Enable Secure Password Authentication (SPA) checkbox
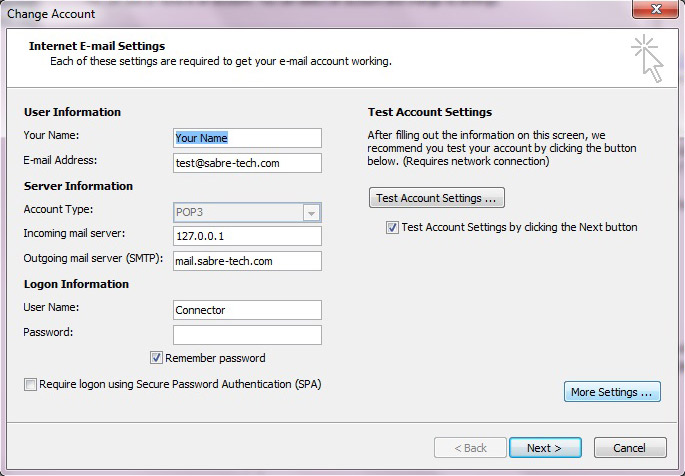This screenshot has height=476, width=685. (x=30, y=384)
